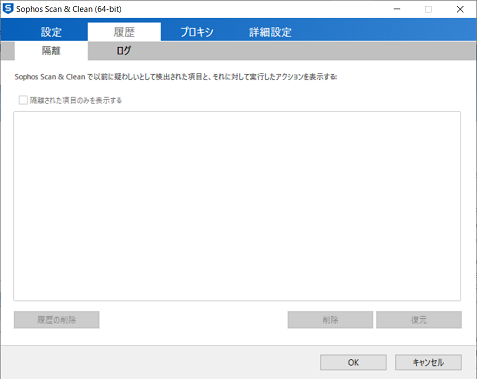Click the キャンセル button
Viewport: 477px width, 379px height.
click(428, 362)
